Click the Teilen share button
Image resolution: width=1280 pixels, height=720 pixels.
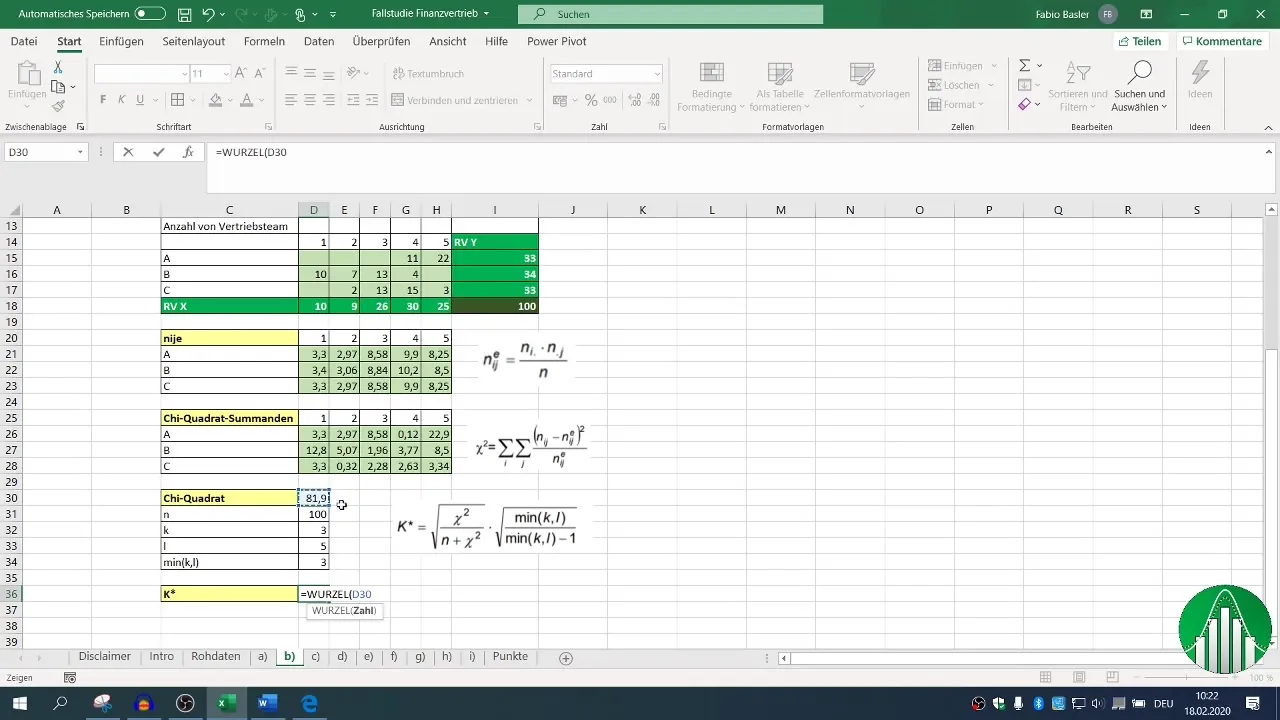point(1140,41)
